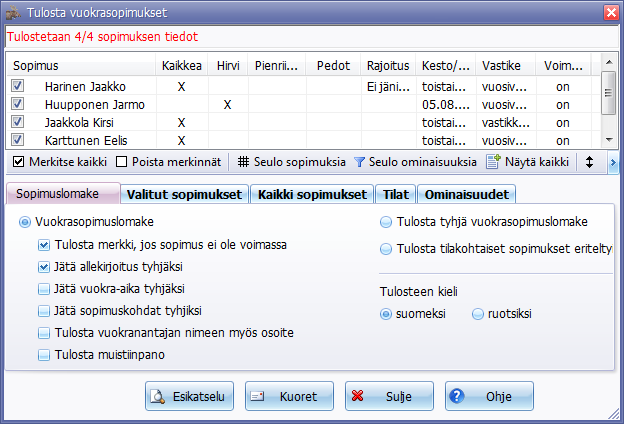624x424 pixels.
Task: Open the Kaikki sopimukset tab
Action: pos(312,194)
